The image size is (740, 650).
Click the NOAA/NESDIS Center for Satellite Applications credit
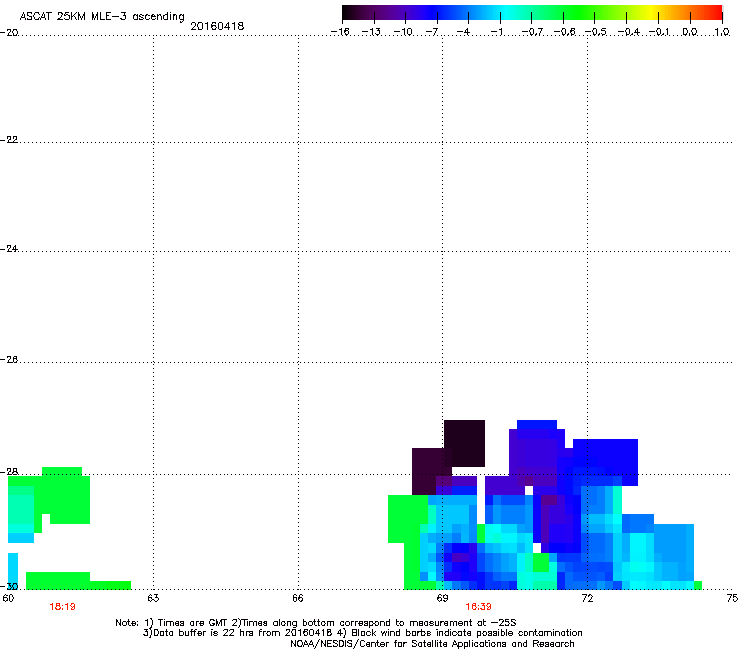[x=432, y=644]
